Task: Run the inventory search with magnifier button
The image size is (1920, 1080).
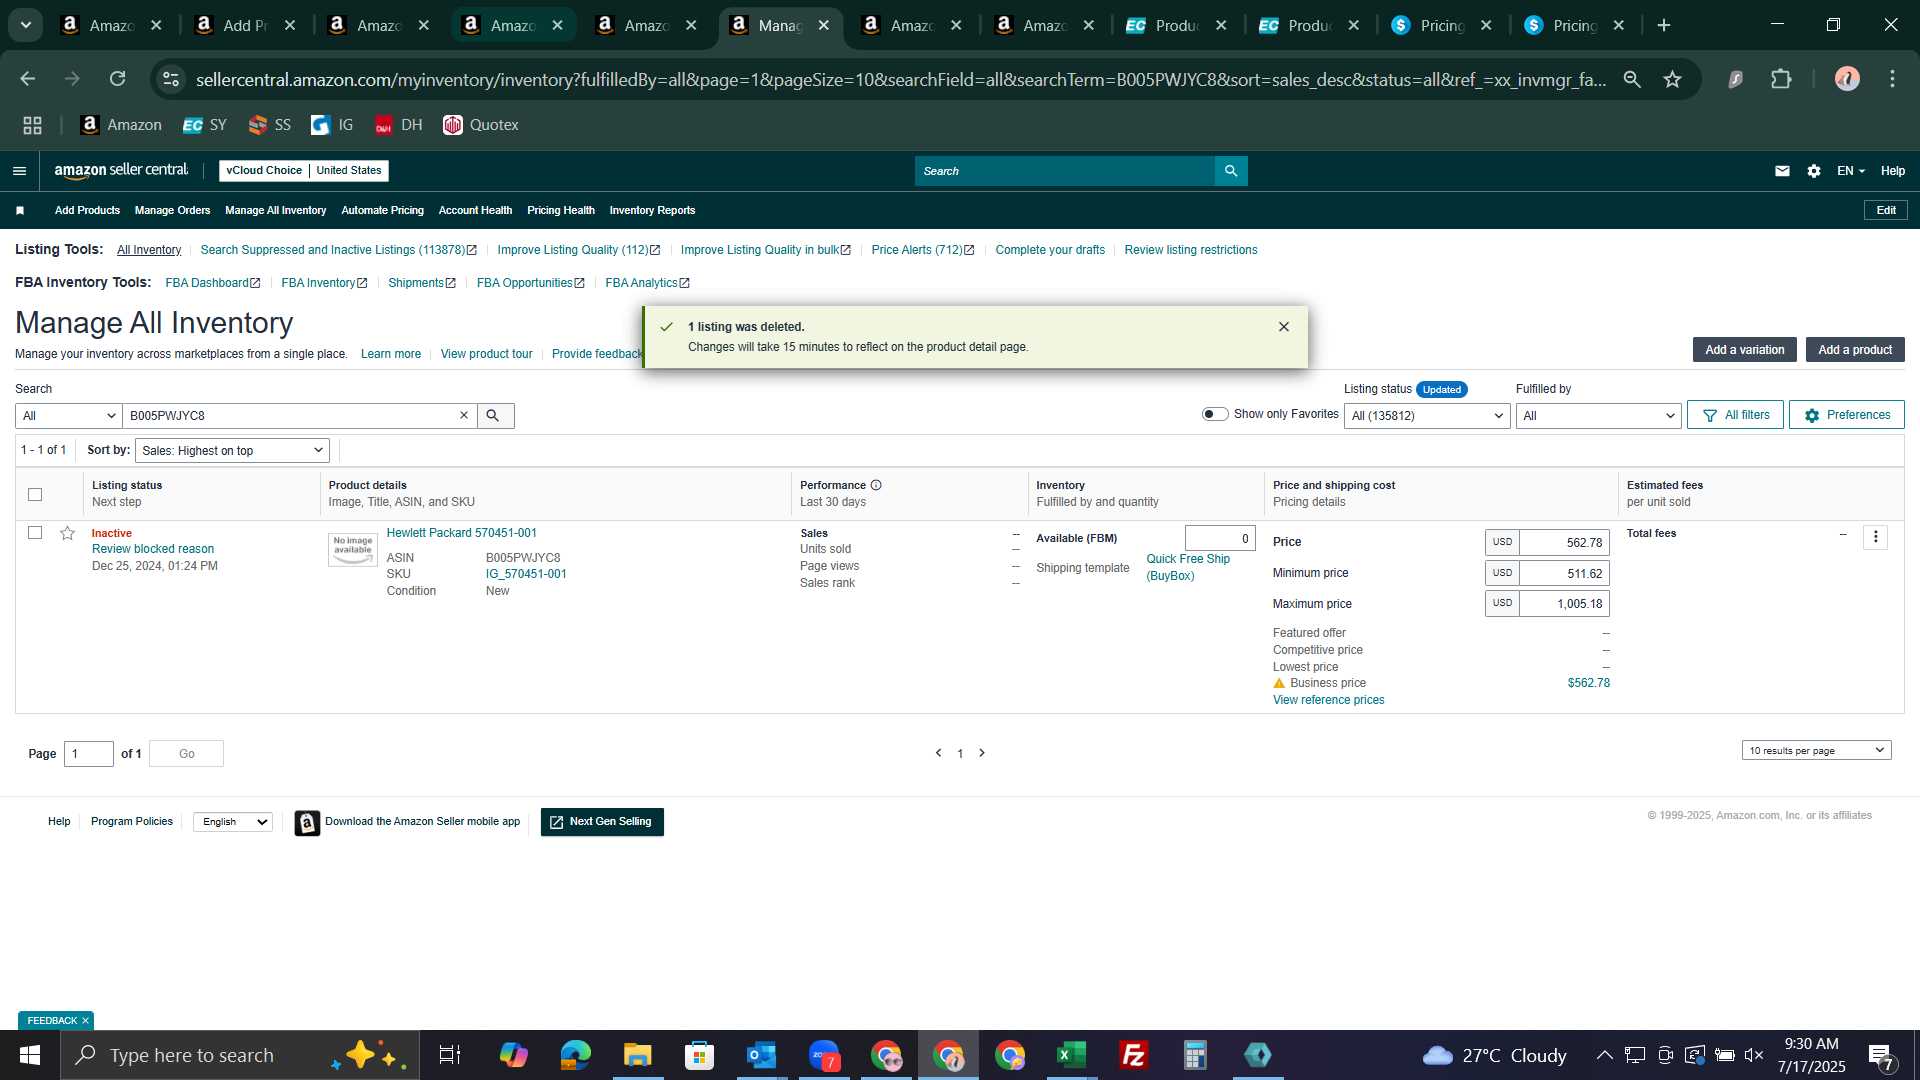Action: (495, 416)
